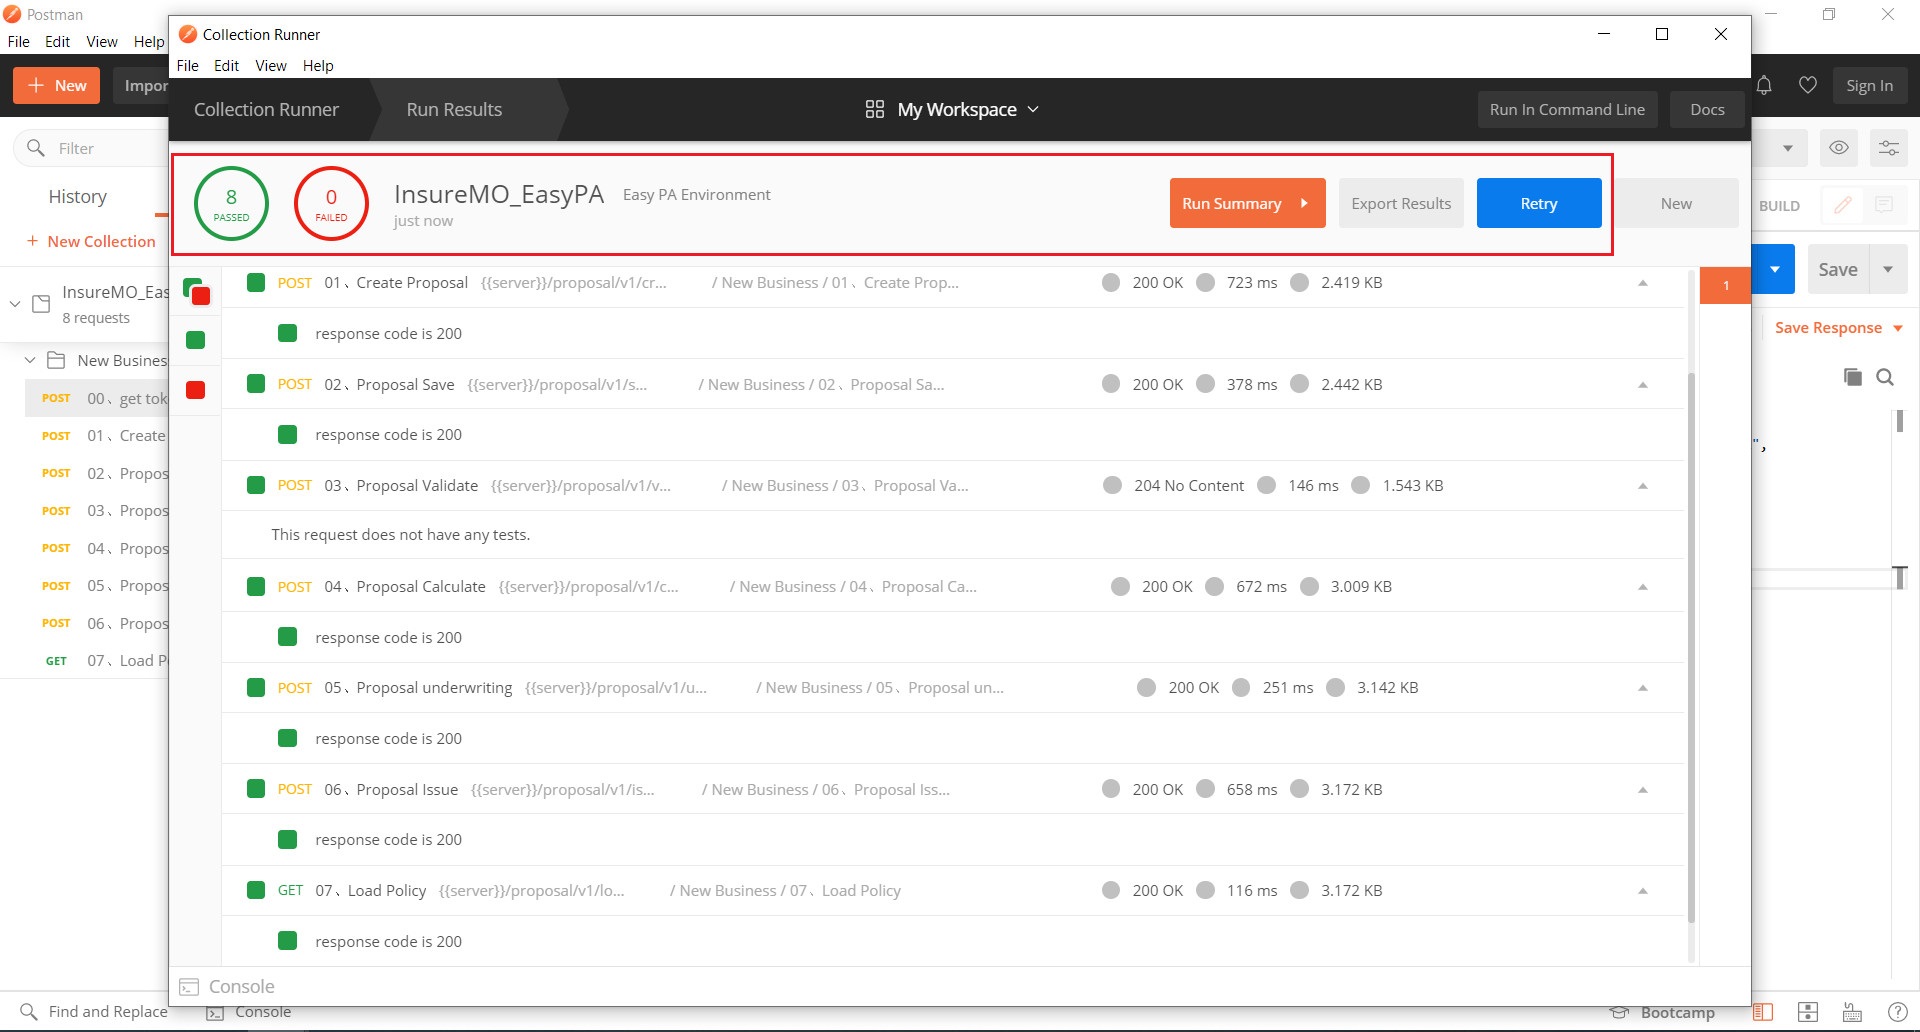
Task: Open the manage environments settings icon
Action: coord(1888,148)
